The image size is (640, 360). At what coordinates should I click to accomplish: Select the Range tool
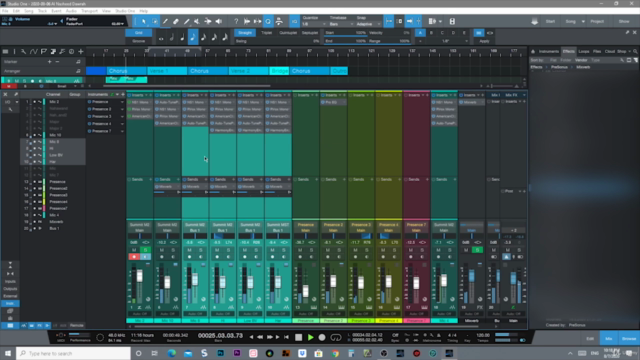point(155,21)
